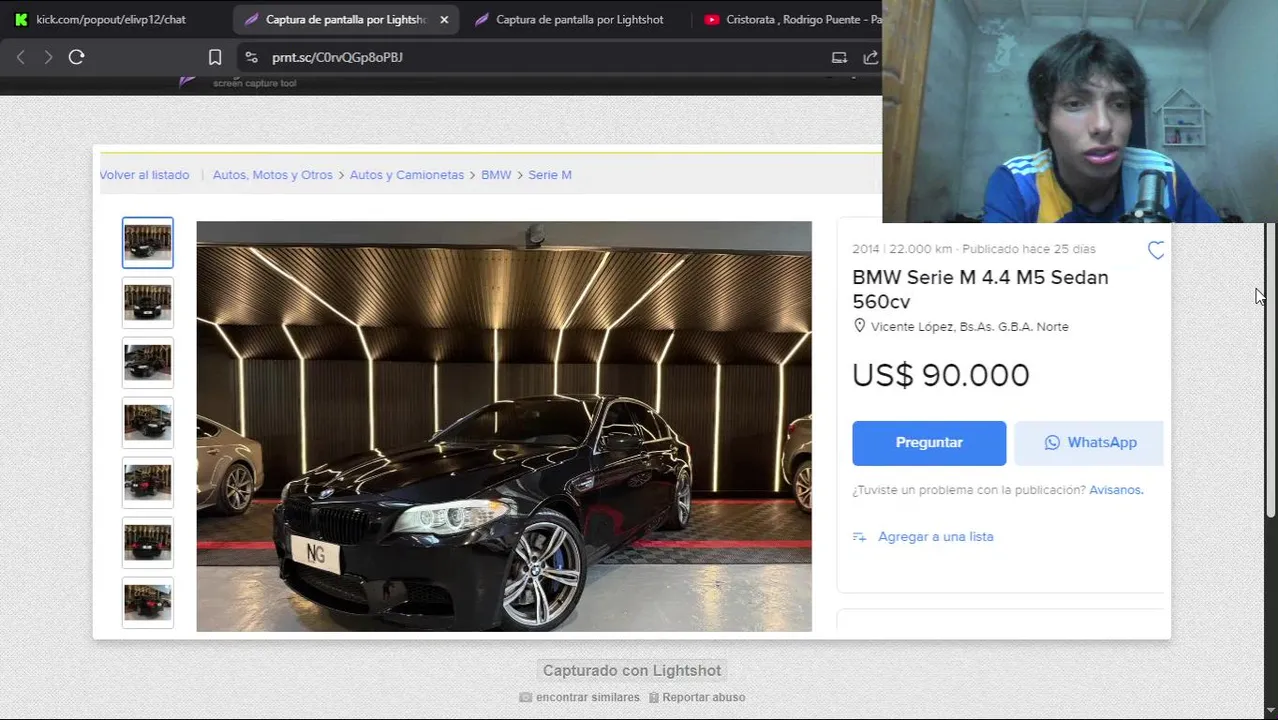Bookmark this page with the bookmark icon
The image size is (1278, 720).
point(215,57)
